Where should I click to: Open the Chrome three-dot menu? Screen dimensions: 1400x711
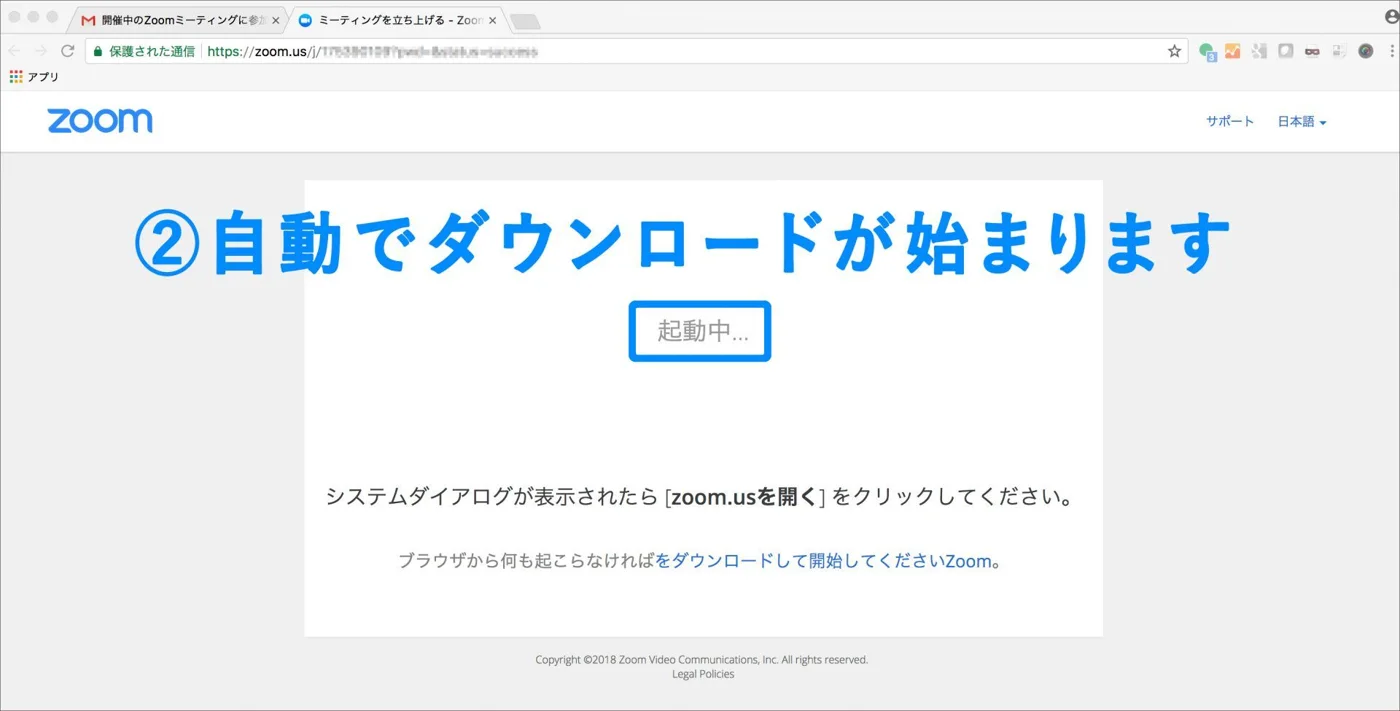click(1392, 51)
